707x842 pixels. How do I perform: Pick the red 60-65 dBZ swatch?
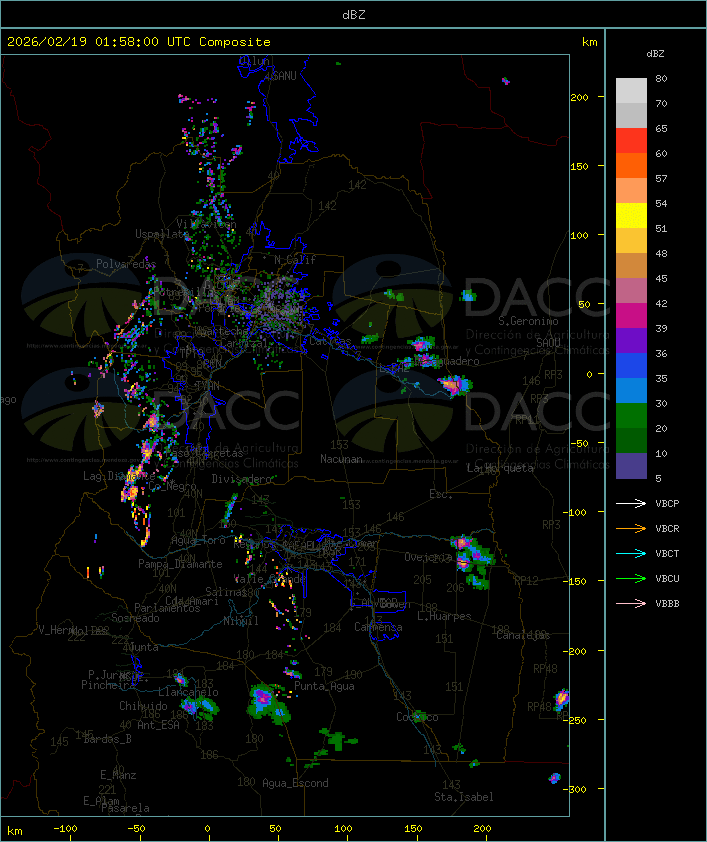[631, 141]
